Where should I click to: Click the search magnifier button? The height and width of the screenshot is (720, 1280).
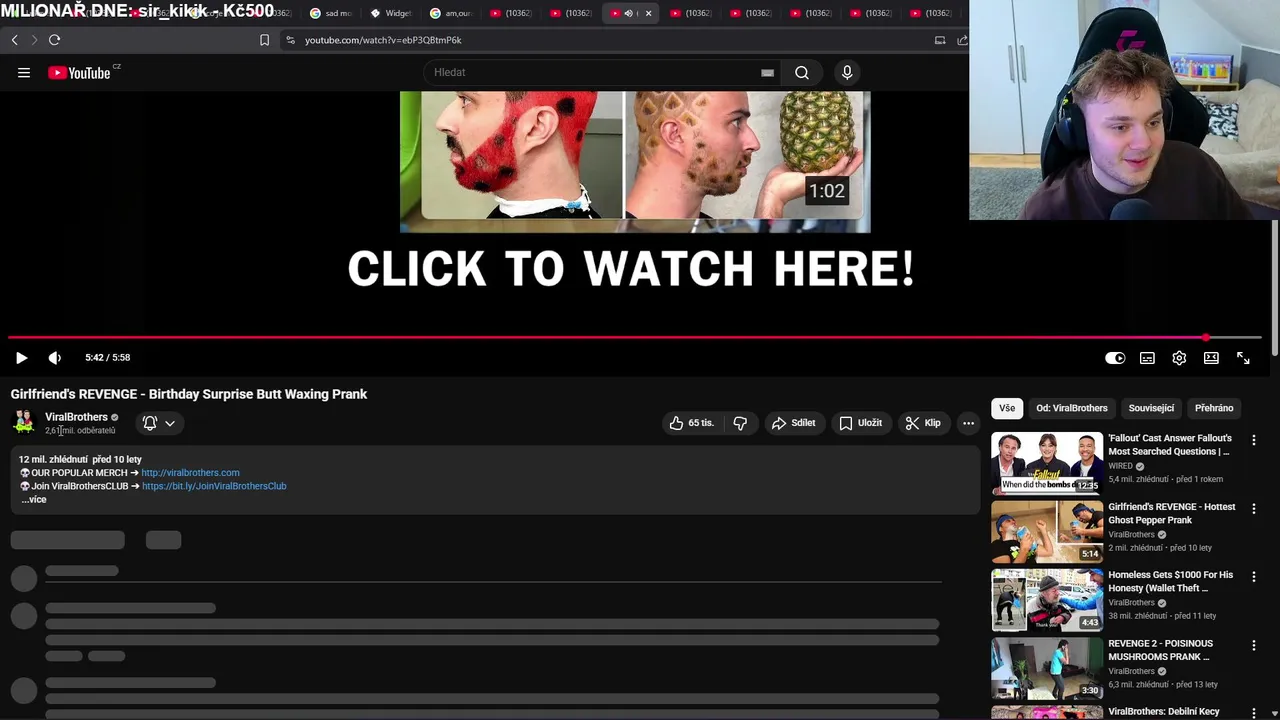point(802,72)
